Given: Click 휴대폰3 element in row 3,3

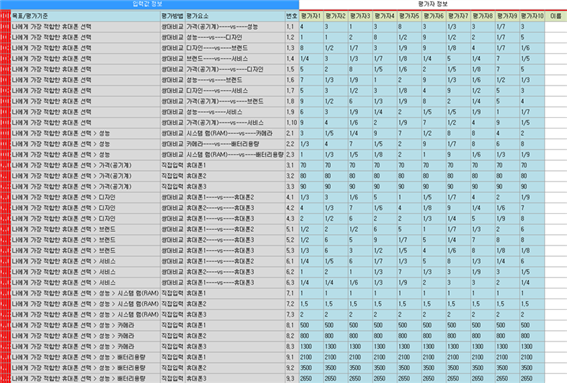Looking at the screenshot, I should click(235, 187).
